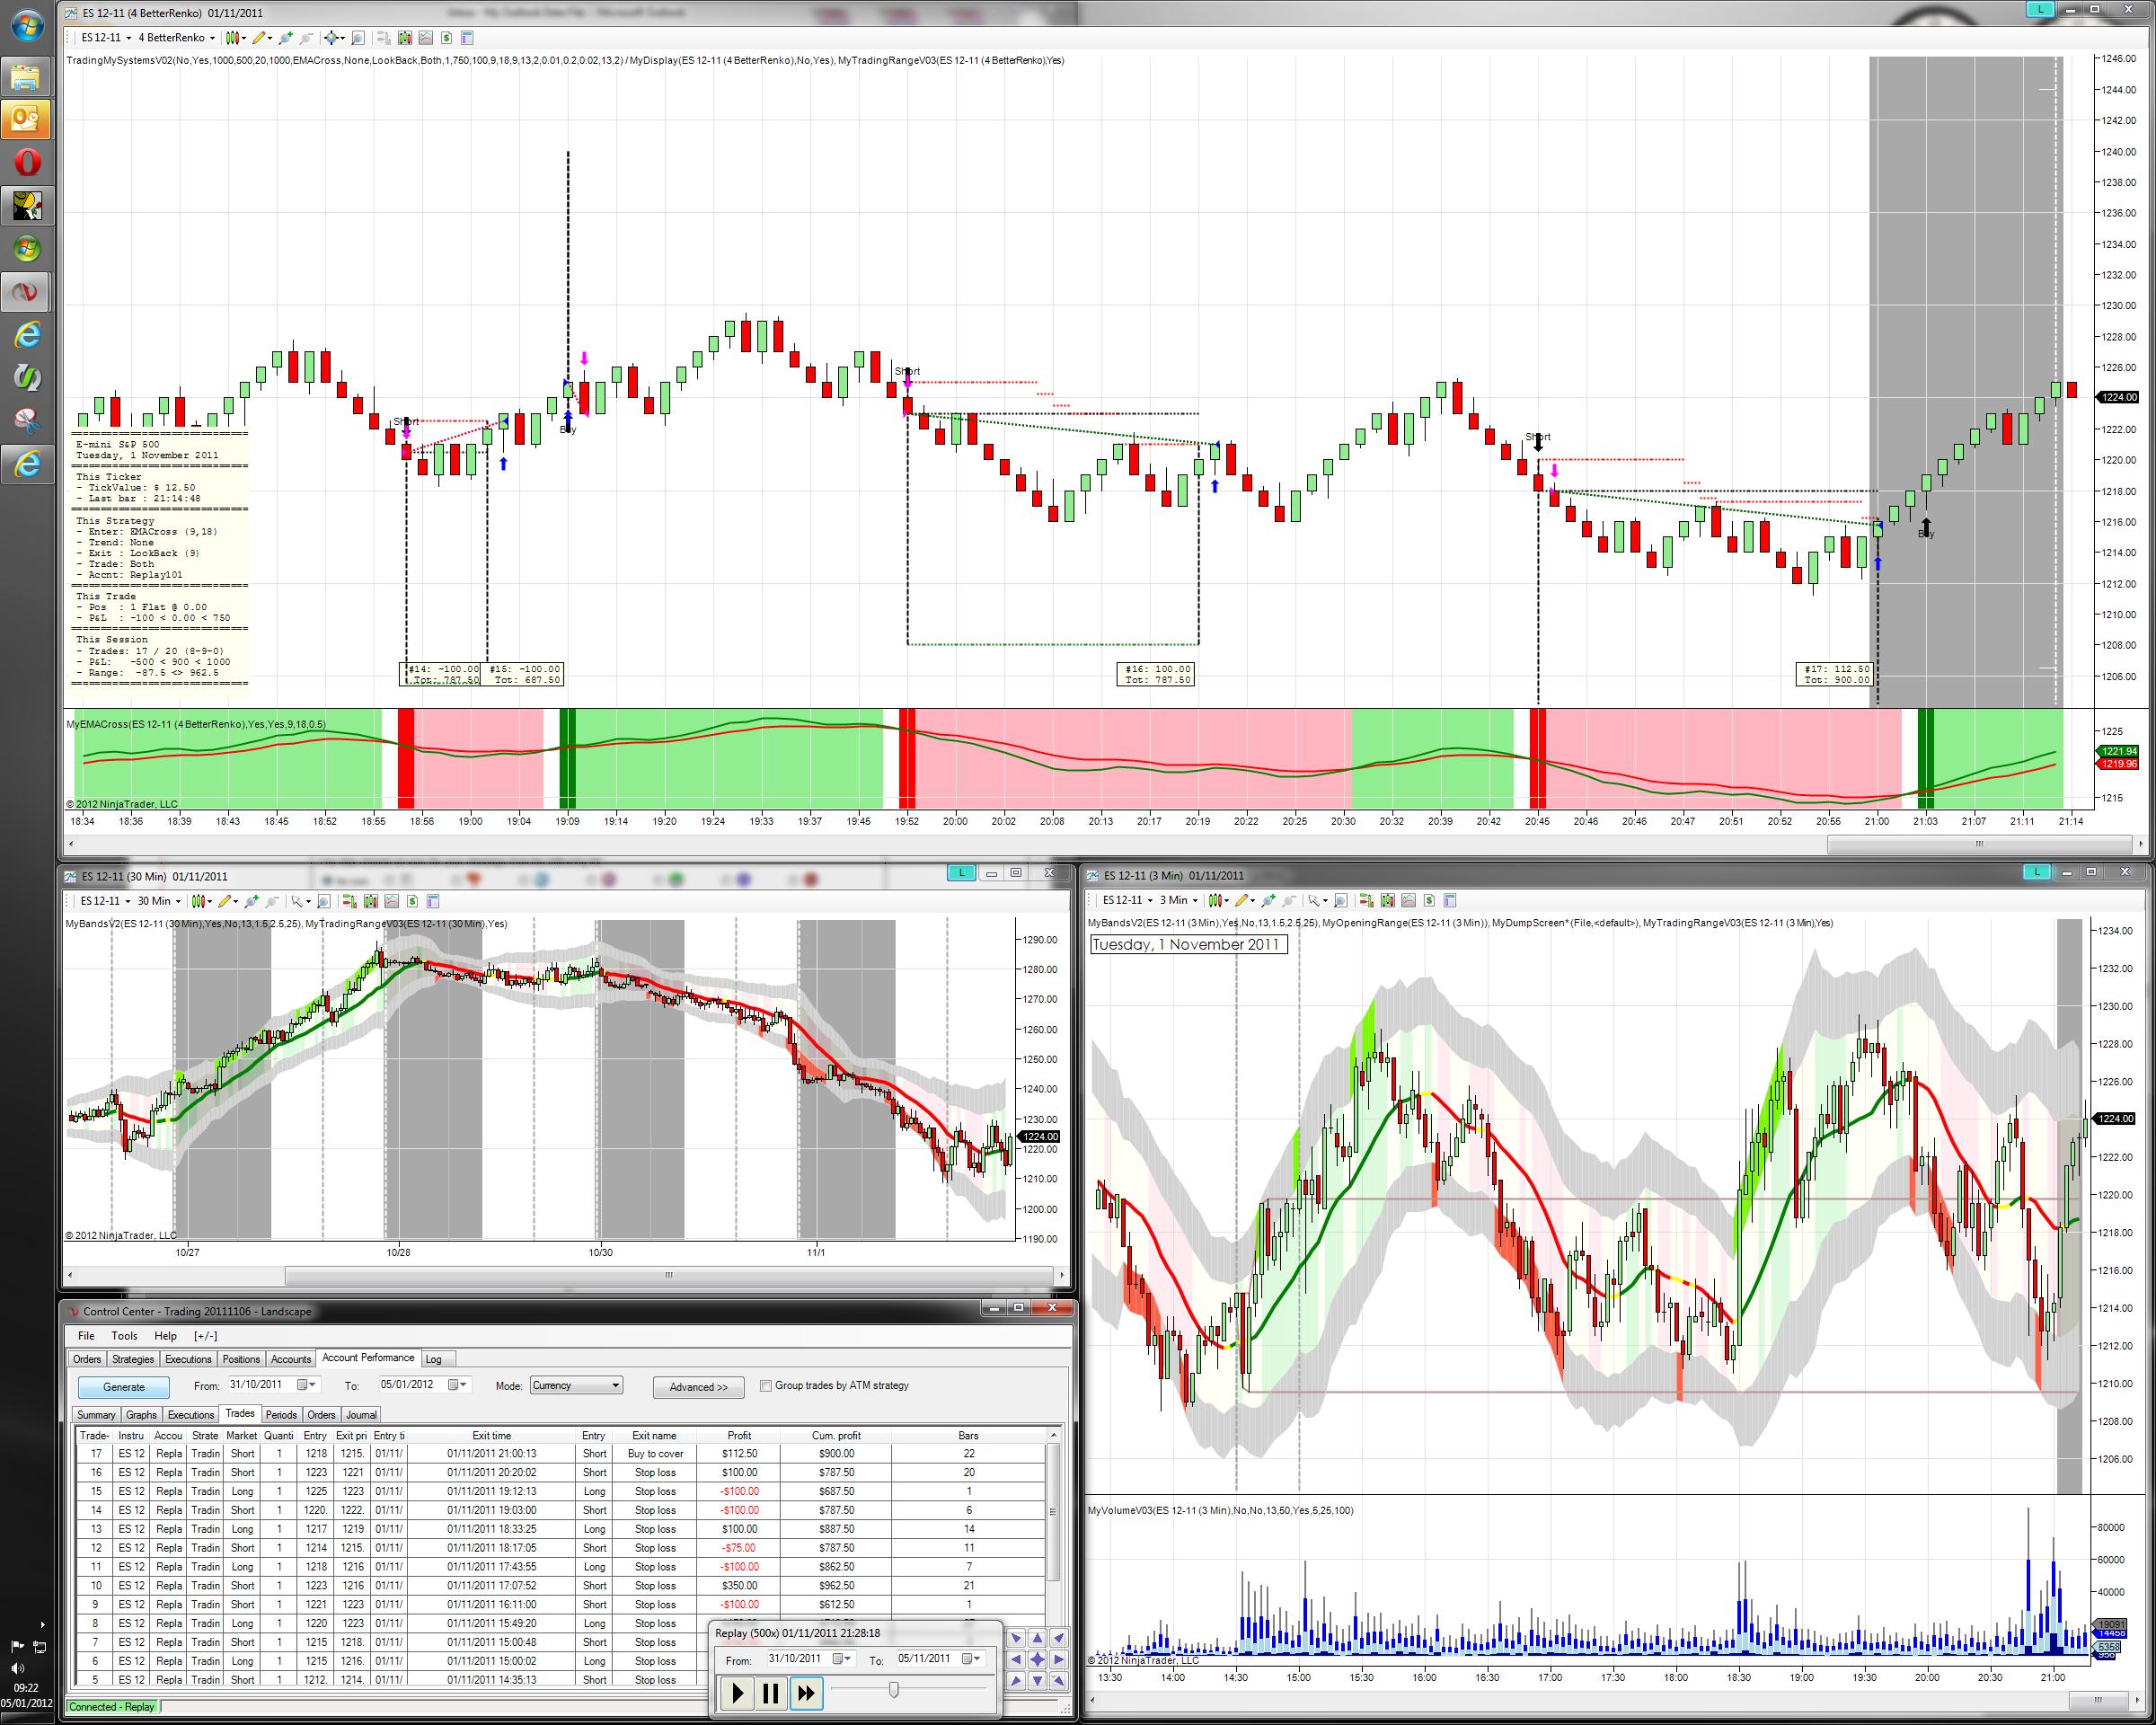Switch to the Executions tab in Control Center

(188, 1359)
